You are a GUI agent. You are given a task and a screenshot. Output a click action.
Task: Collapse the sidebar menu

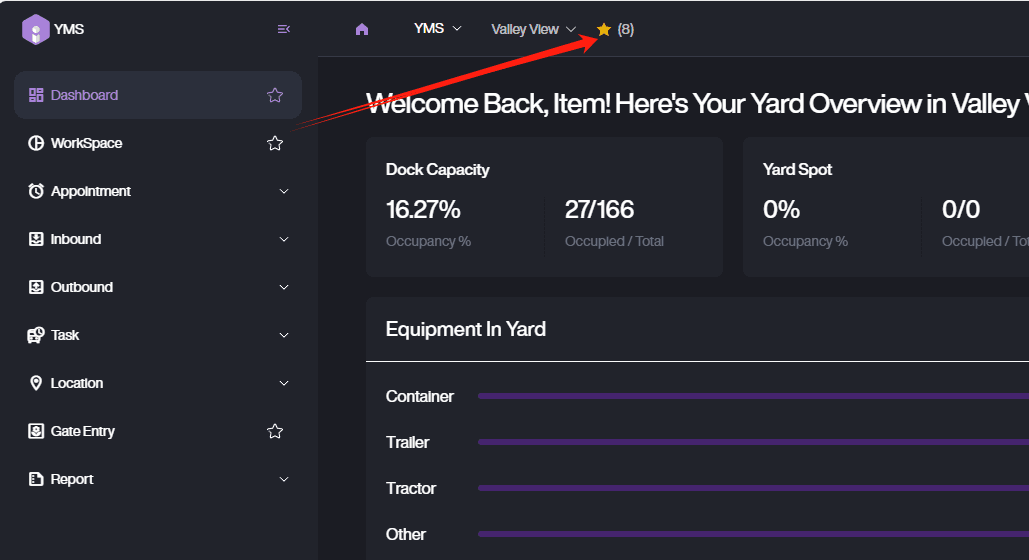[x=284, y=29]
